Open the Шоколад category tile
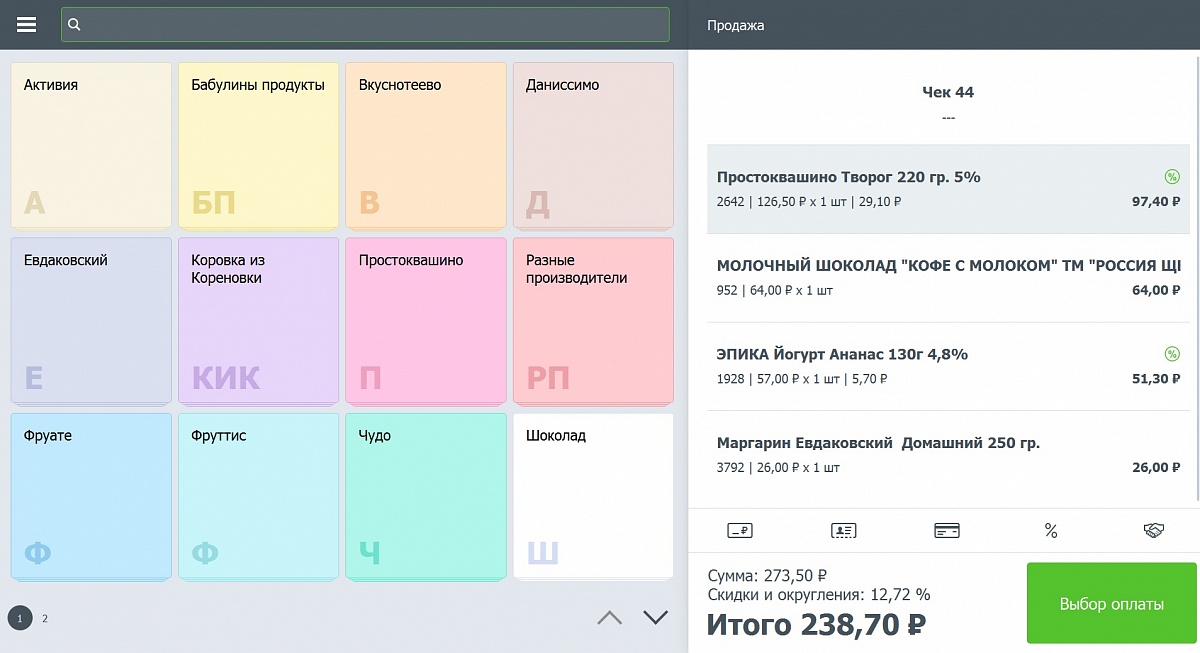This screenshot has width=1200, height=653. (x=593, y=496)
